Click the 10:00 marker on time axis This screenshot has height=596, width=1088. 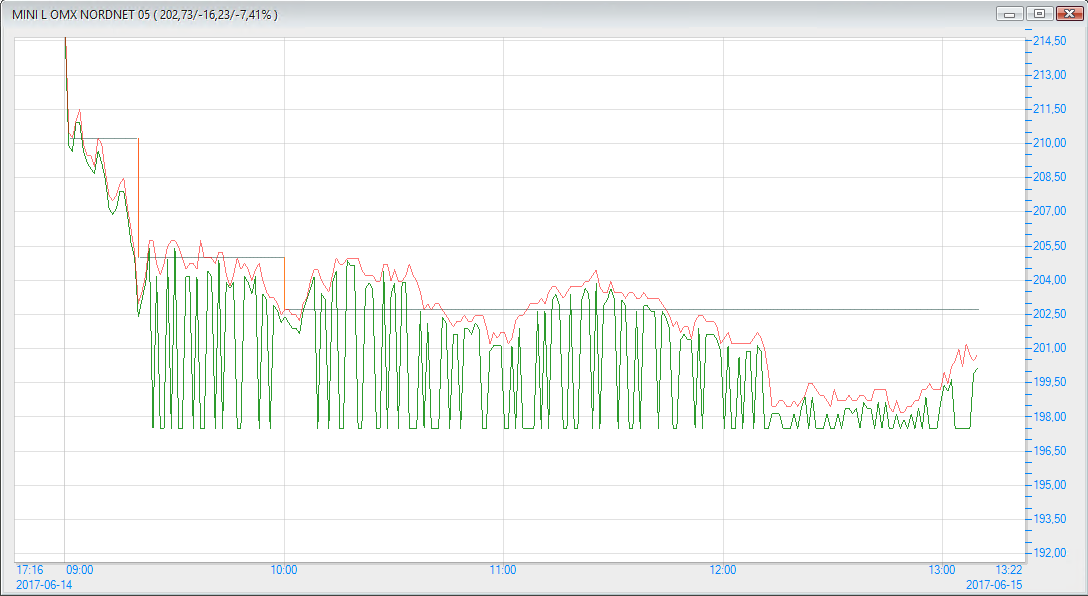pyautogui.click(x=284, y=570)
